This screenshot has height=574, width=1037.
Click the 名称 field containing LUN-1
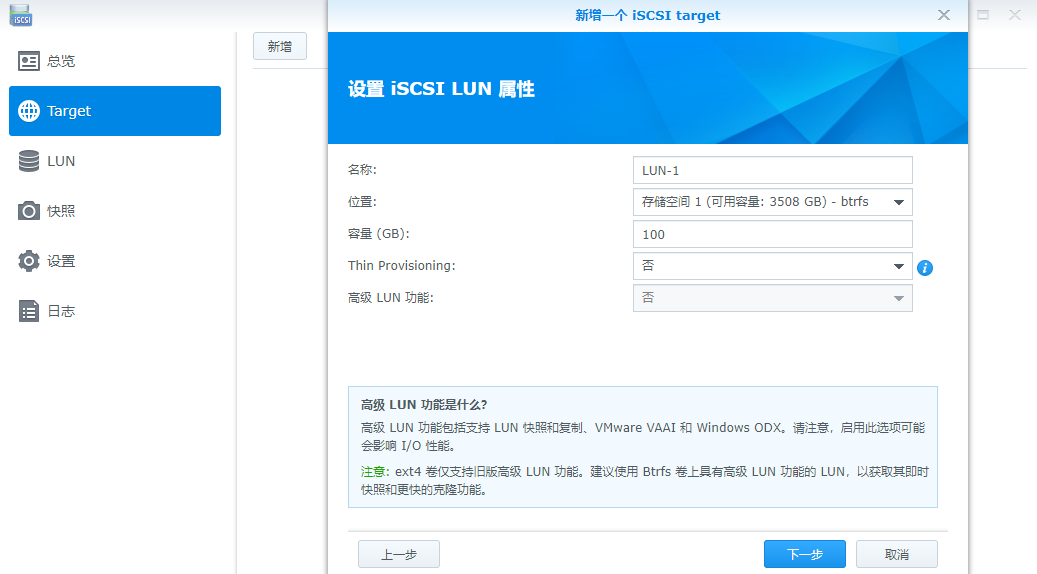[772, 170]
